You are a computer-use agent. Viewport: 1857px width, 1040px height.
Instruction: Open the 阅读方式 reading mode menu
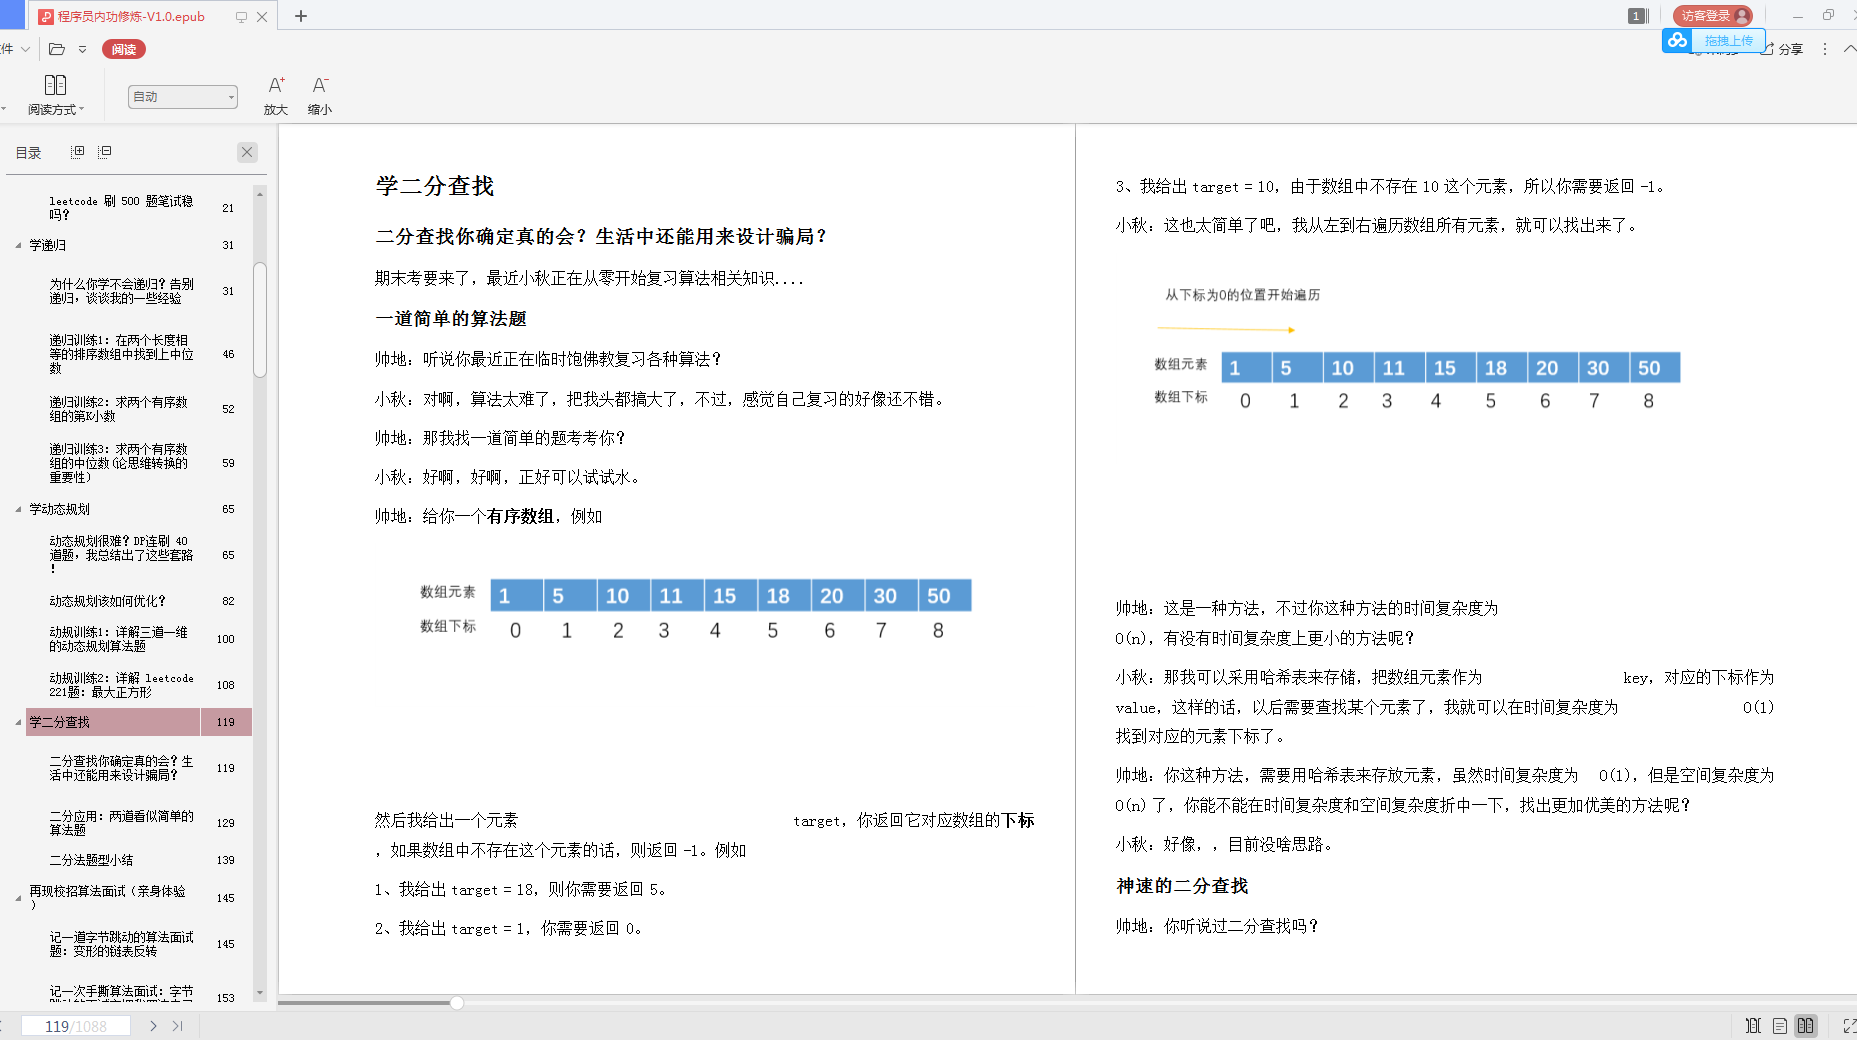click(x=56, y=96)
